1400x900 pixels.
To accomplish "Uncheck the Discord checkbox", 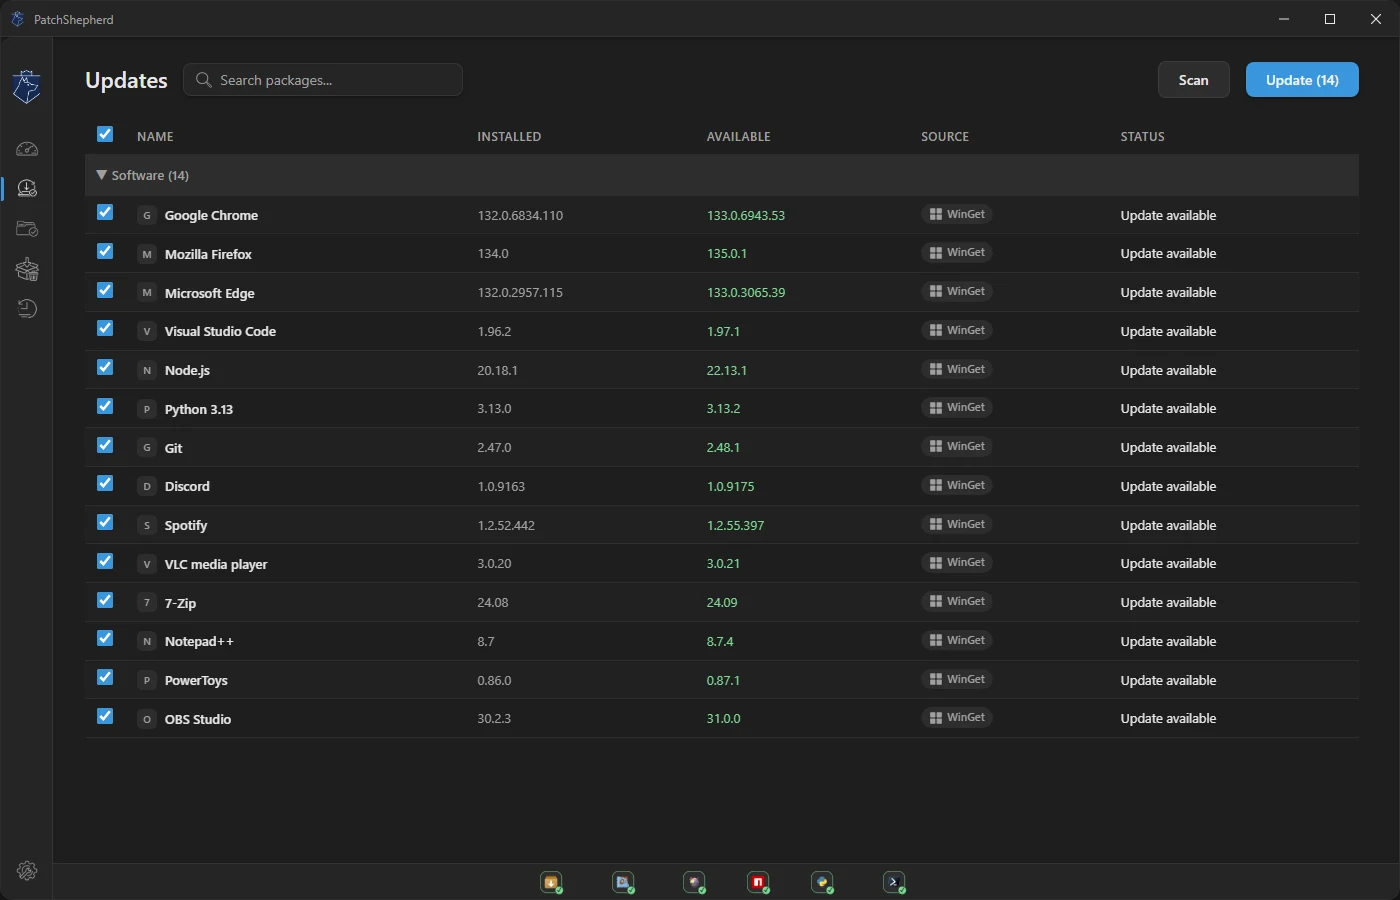I will click(x=105, y=483).
